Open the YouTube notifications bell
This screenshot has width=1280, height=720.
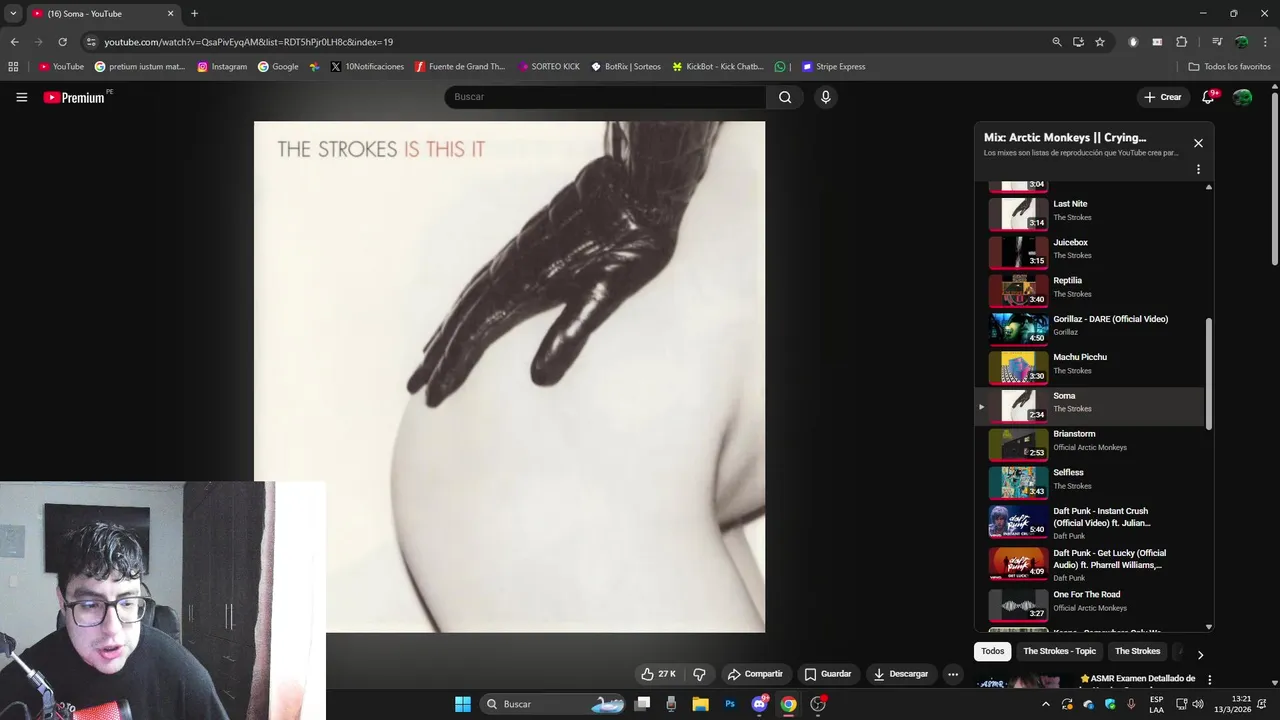pyautogui.click(x=1208, y=97)
